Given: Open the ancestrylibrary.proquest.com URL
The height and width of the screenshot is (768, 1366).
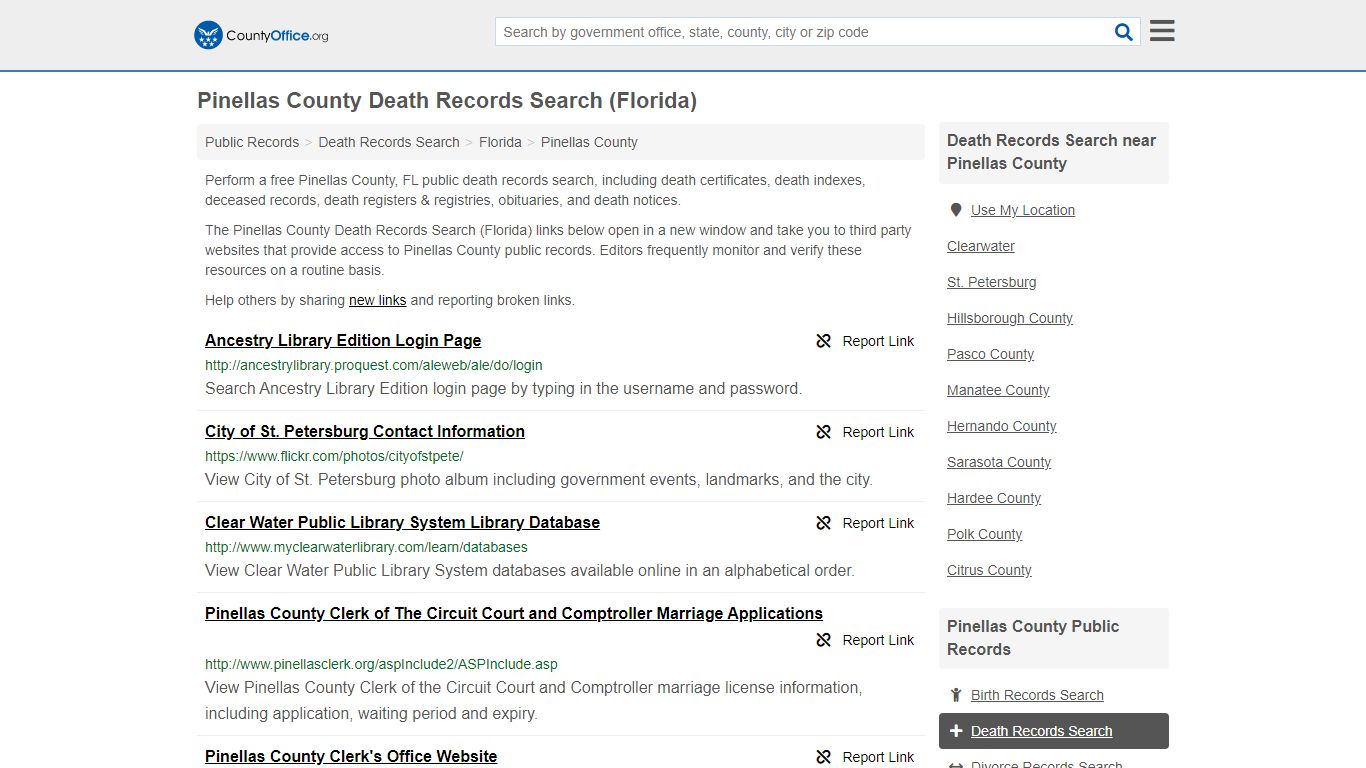Looking at the screenshot, I should click(x=374, y=365).
